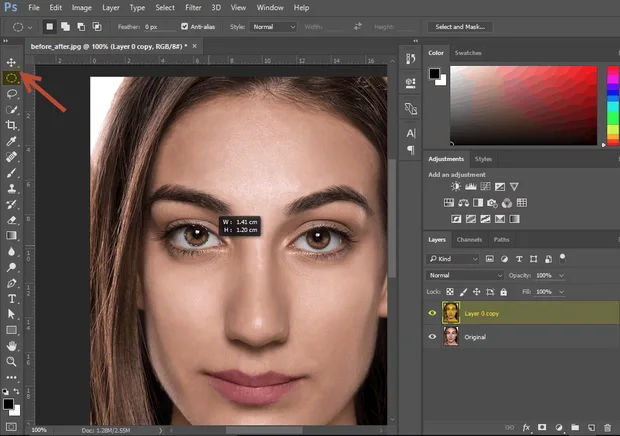Pick the Eyedropper tool
The image size is (620, 436).
pyautogui.click(x=11, y=141)
